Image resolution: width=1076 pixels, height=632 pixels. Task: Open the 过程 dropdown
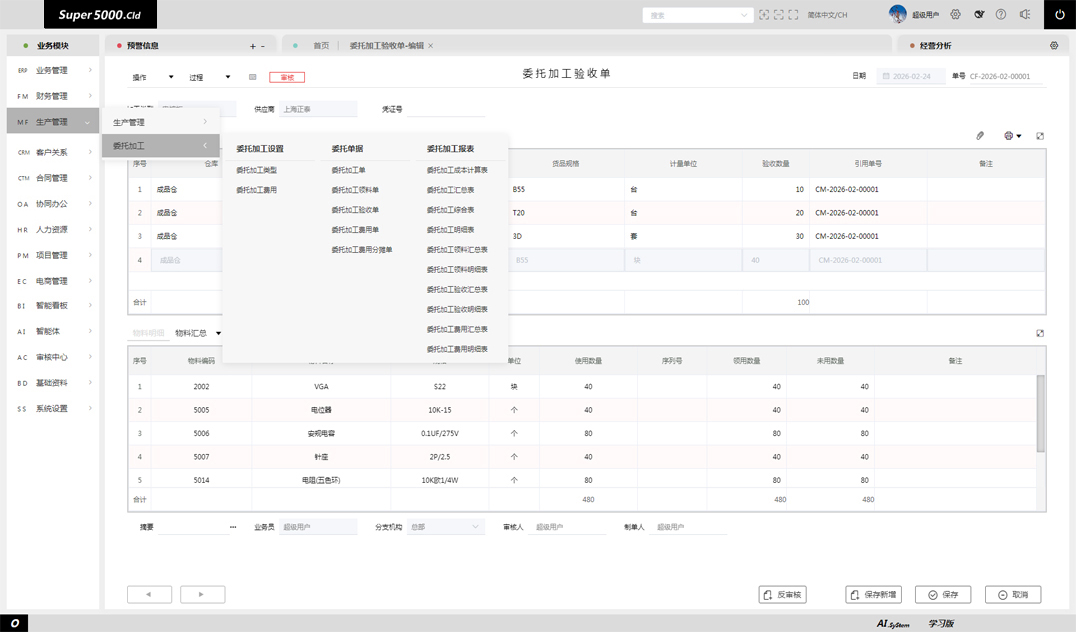[x=210, y=77]
